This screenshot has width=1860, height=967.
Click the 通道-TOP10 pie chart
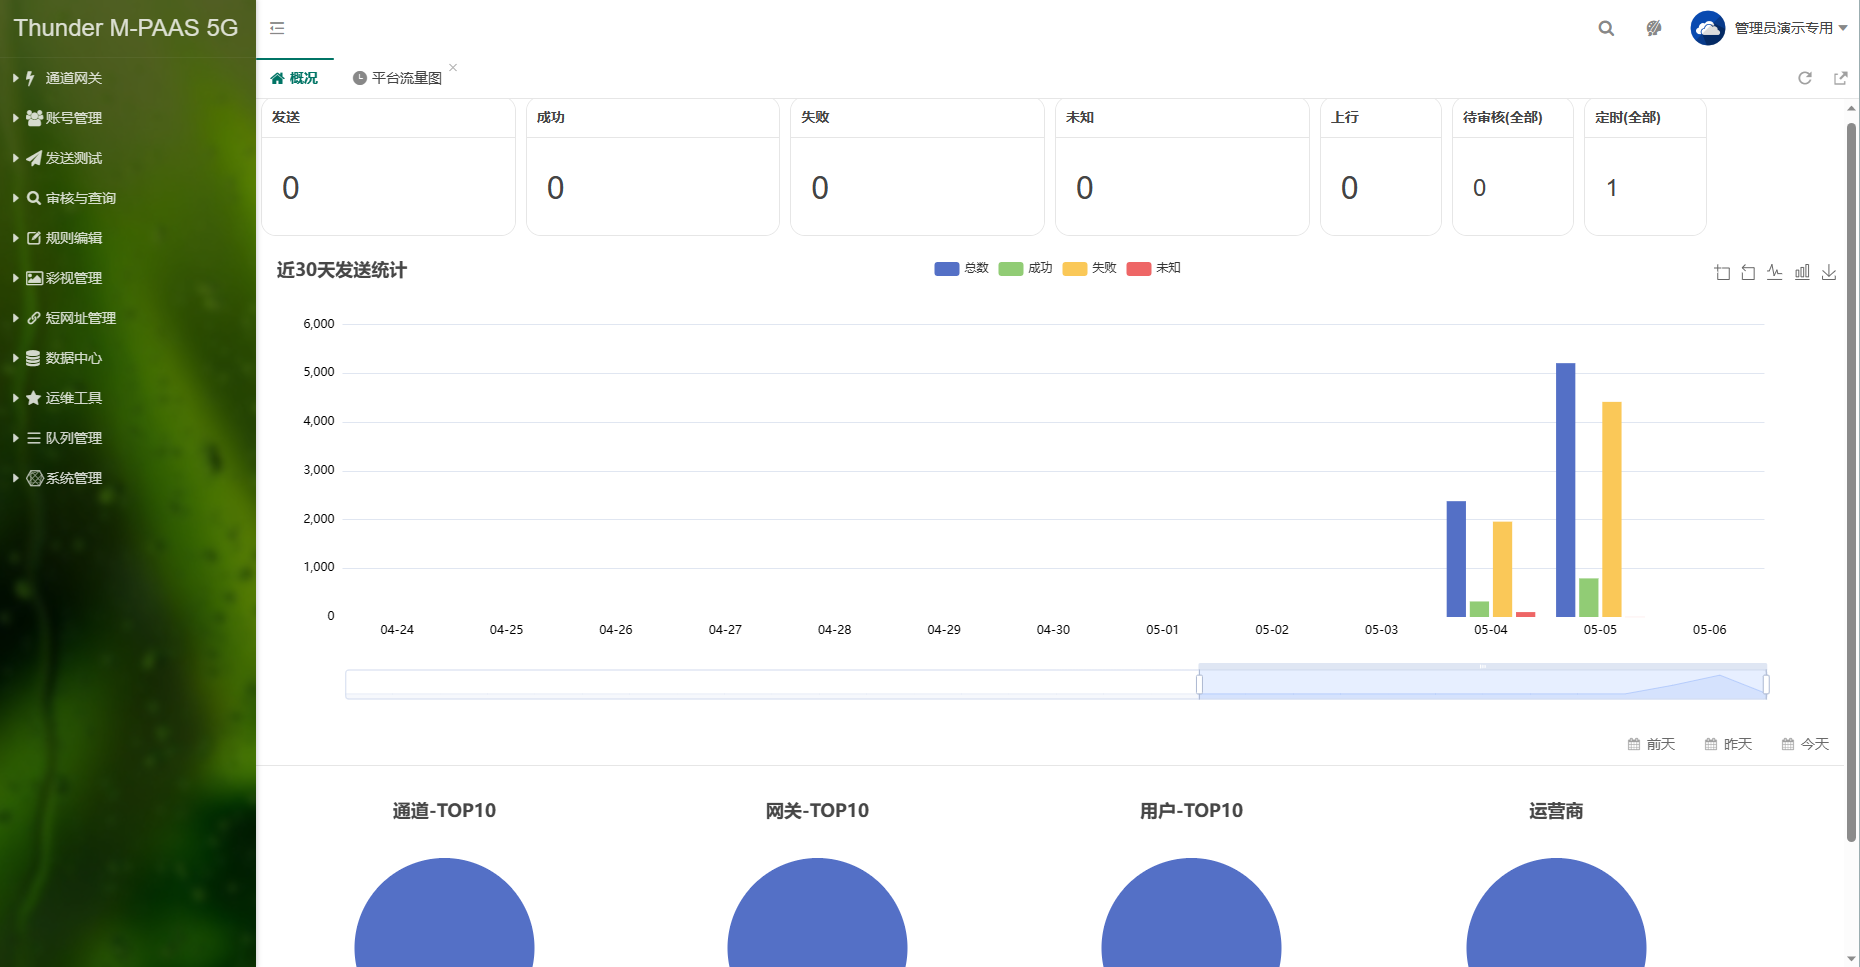point(444,912)
